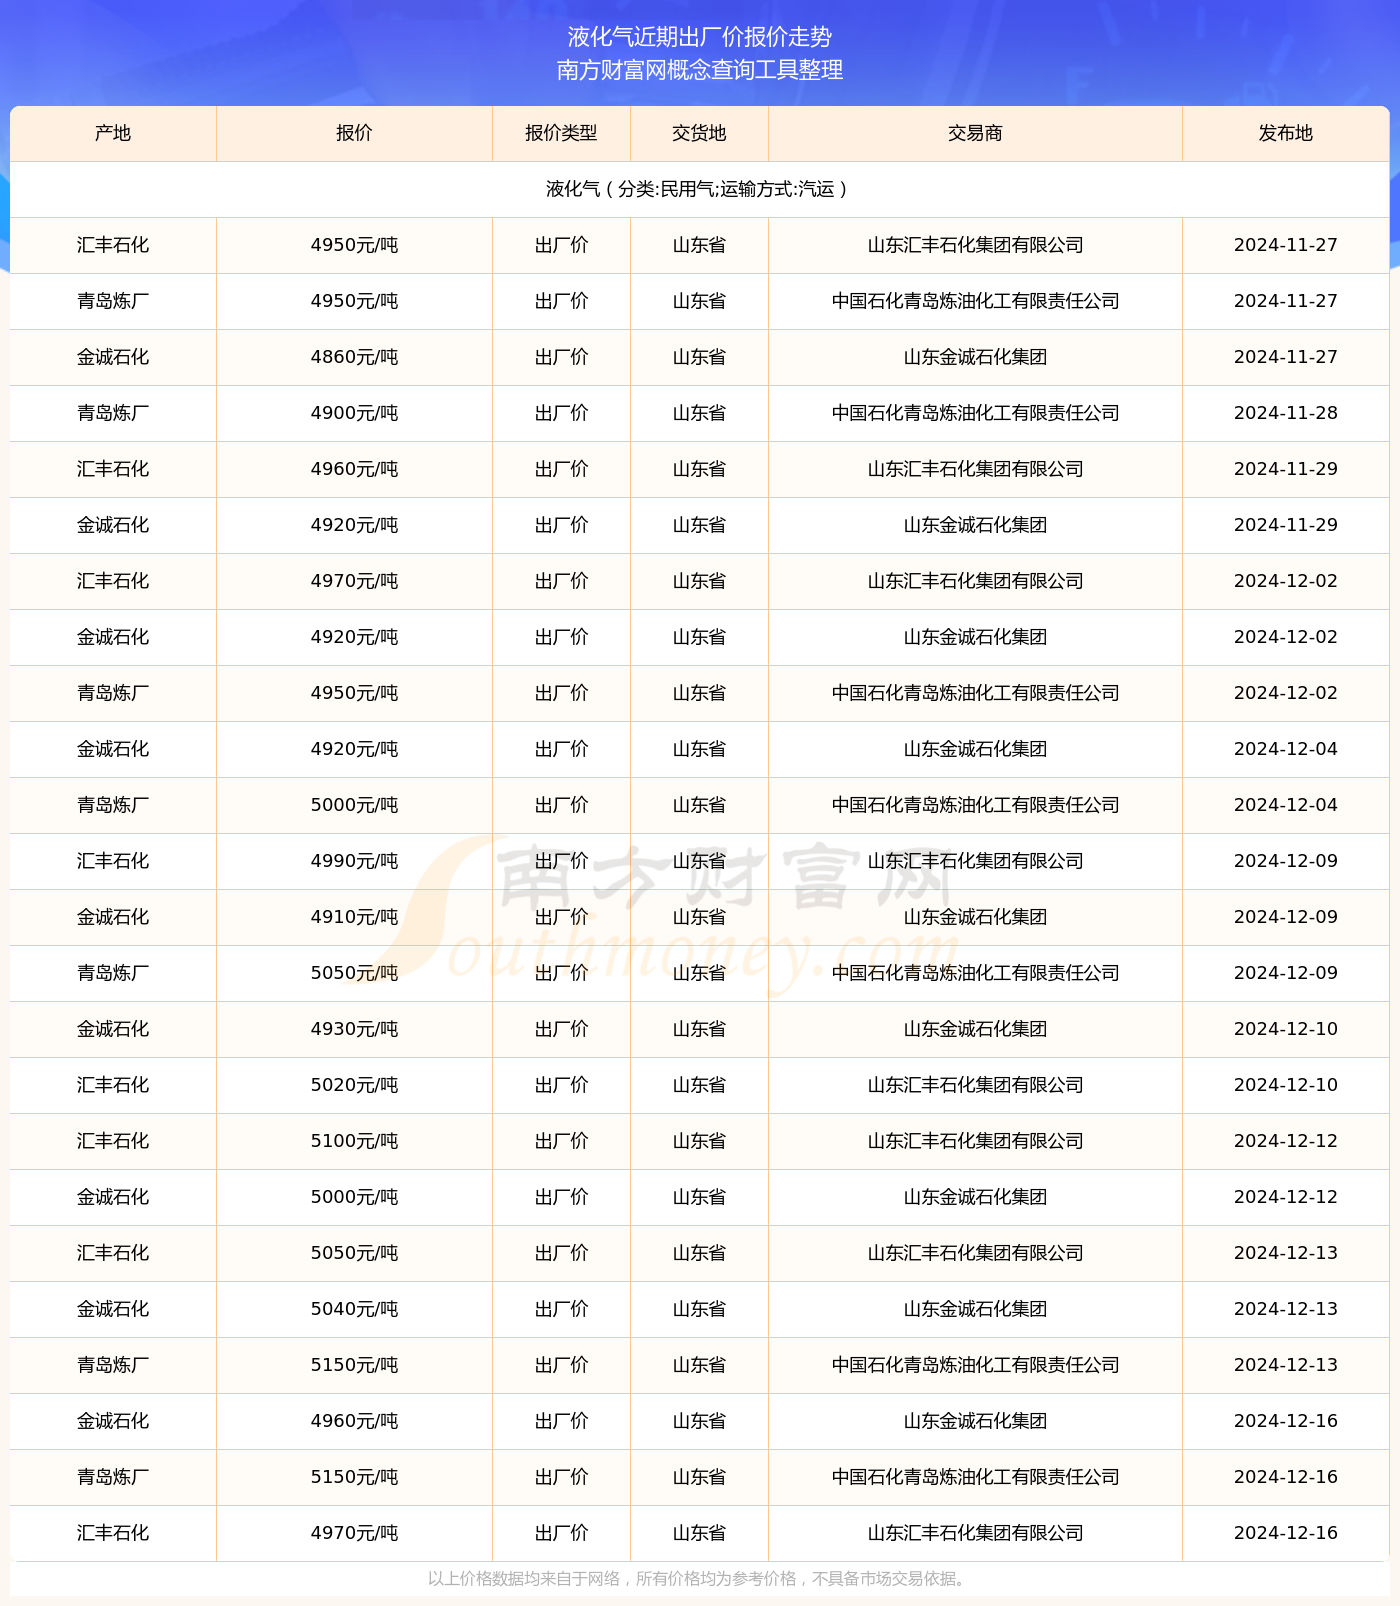Click the 2024-12-13 date in the 青岛炼厂 row
This screenshot has width=1400, height=1606.
1285,1365
